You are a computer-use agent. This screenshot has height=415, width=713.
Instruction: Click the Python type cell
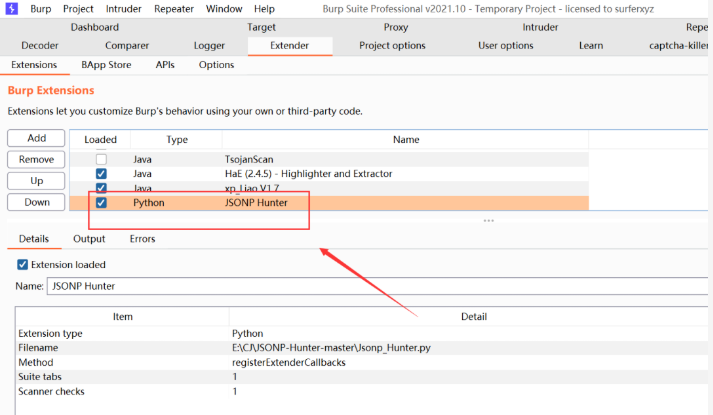[x=149, y=203]
